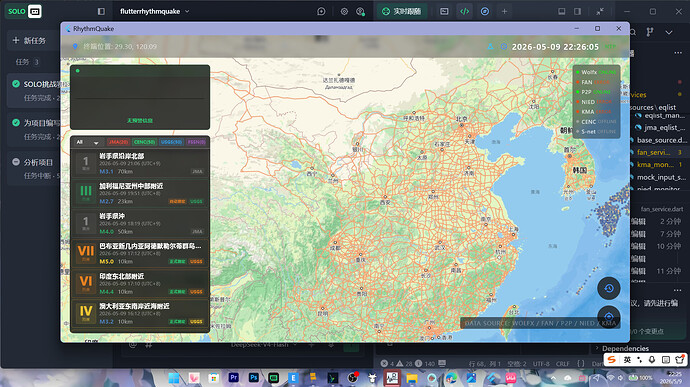
Task: Click the location pin icon in RhythmQuake
Action: pos(75,46)
